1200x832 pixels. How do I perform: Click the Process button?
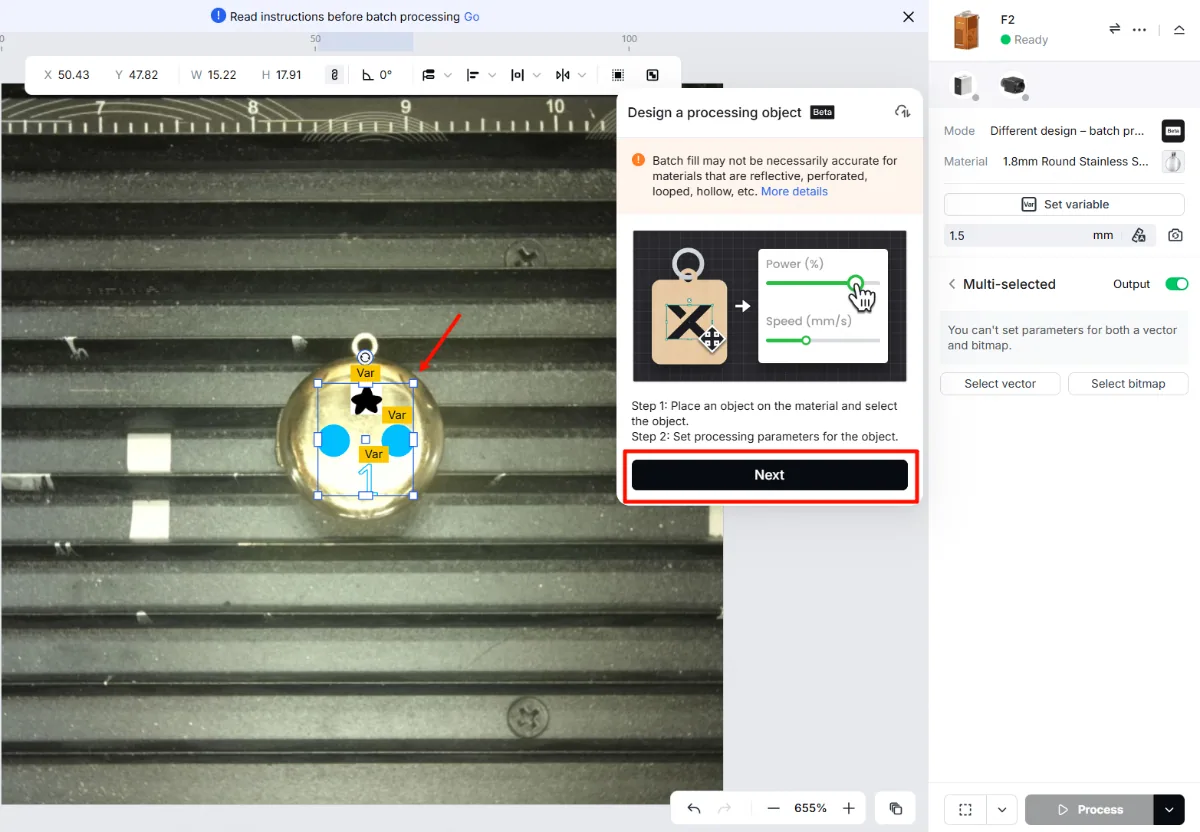1089,809
